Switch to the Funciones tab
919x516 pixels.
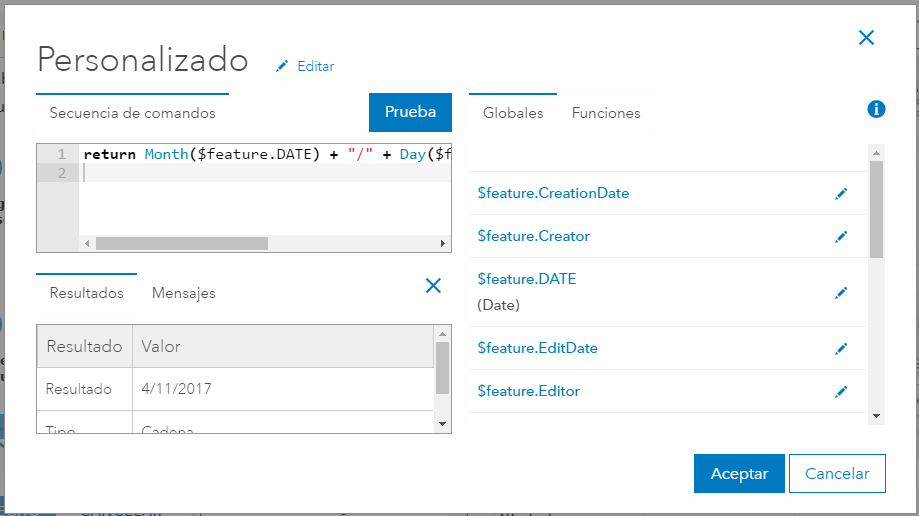[x=606, y=113]
